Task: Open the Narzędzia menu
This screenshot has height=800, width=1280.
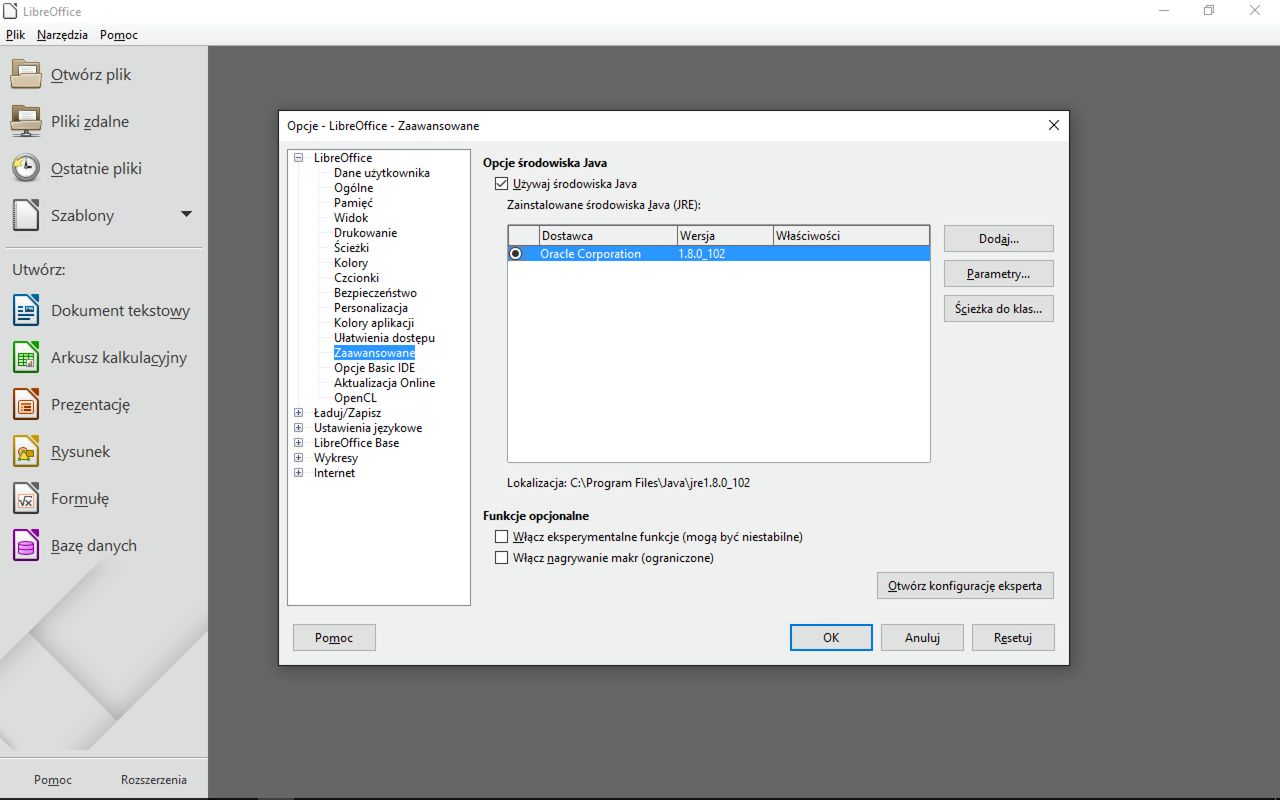Action: coord(62,35)
